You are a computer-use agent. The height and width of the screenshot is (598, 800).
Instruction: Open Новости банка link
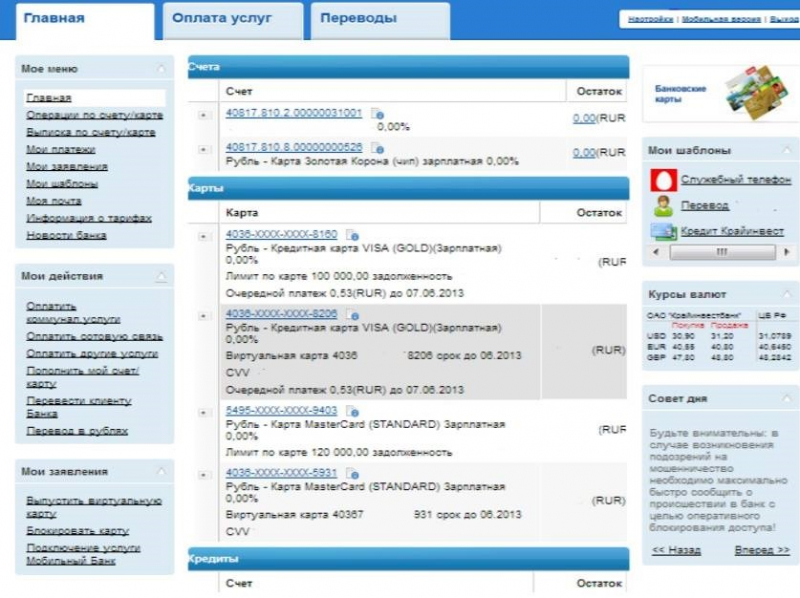click(66, 235)
